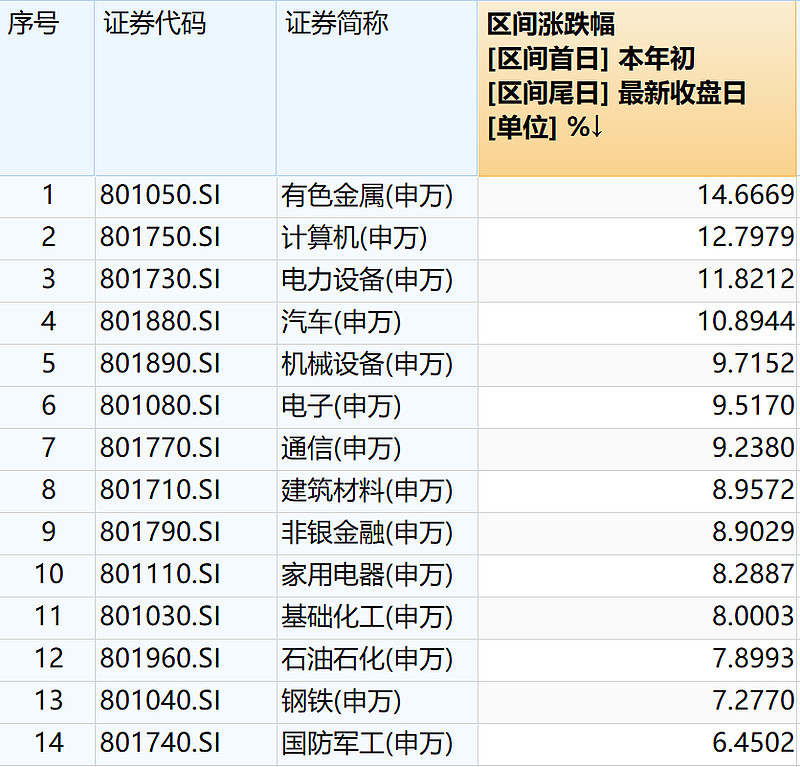Screen dimensions: 800x767
Task: Click the name 基础化工(申万)
Action: [367, 617]
